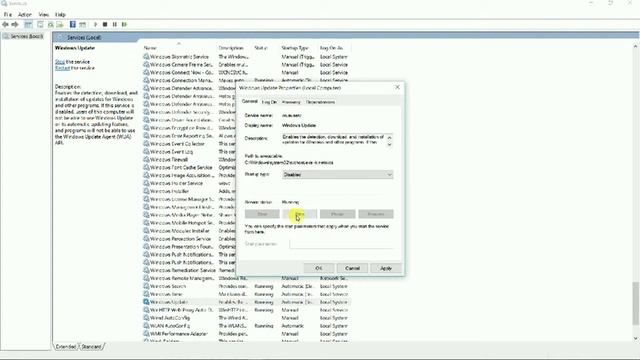Click gear icon of Windows Event Collector row

point(146,144)
